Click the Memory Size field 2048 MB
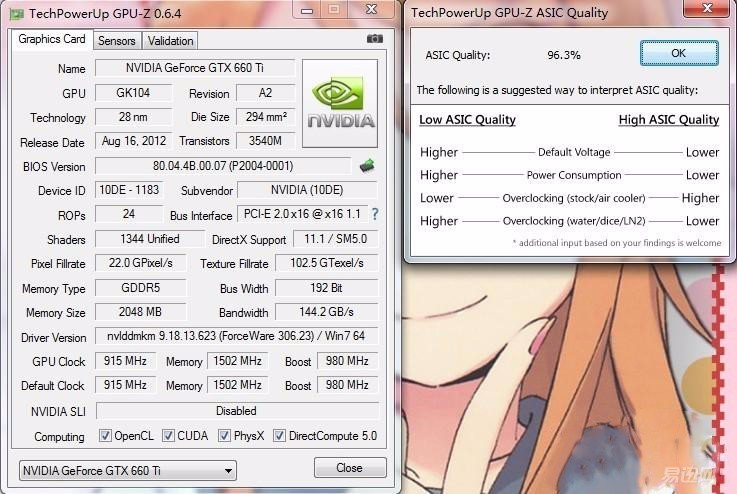 (141, 312)
